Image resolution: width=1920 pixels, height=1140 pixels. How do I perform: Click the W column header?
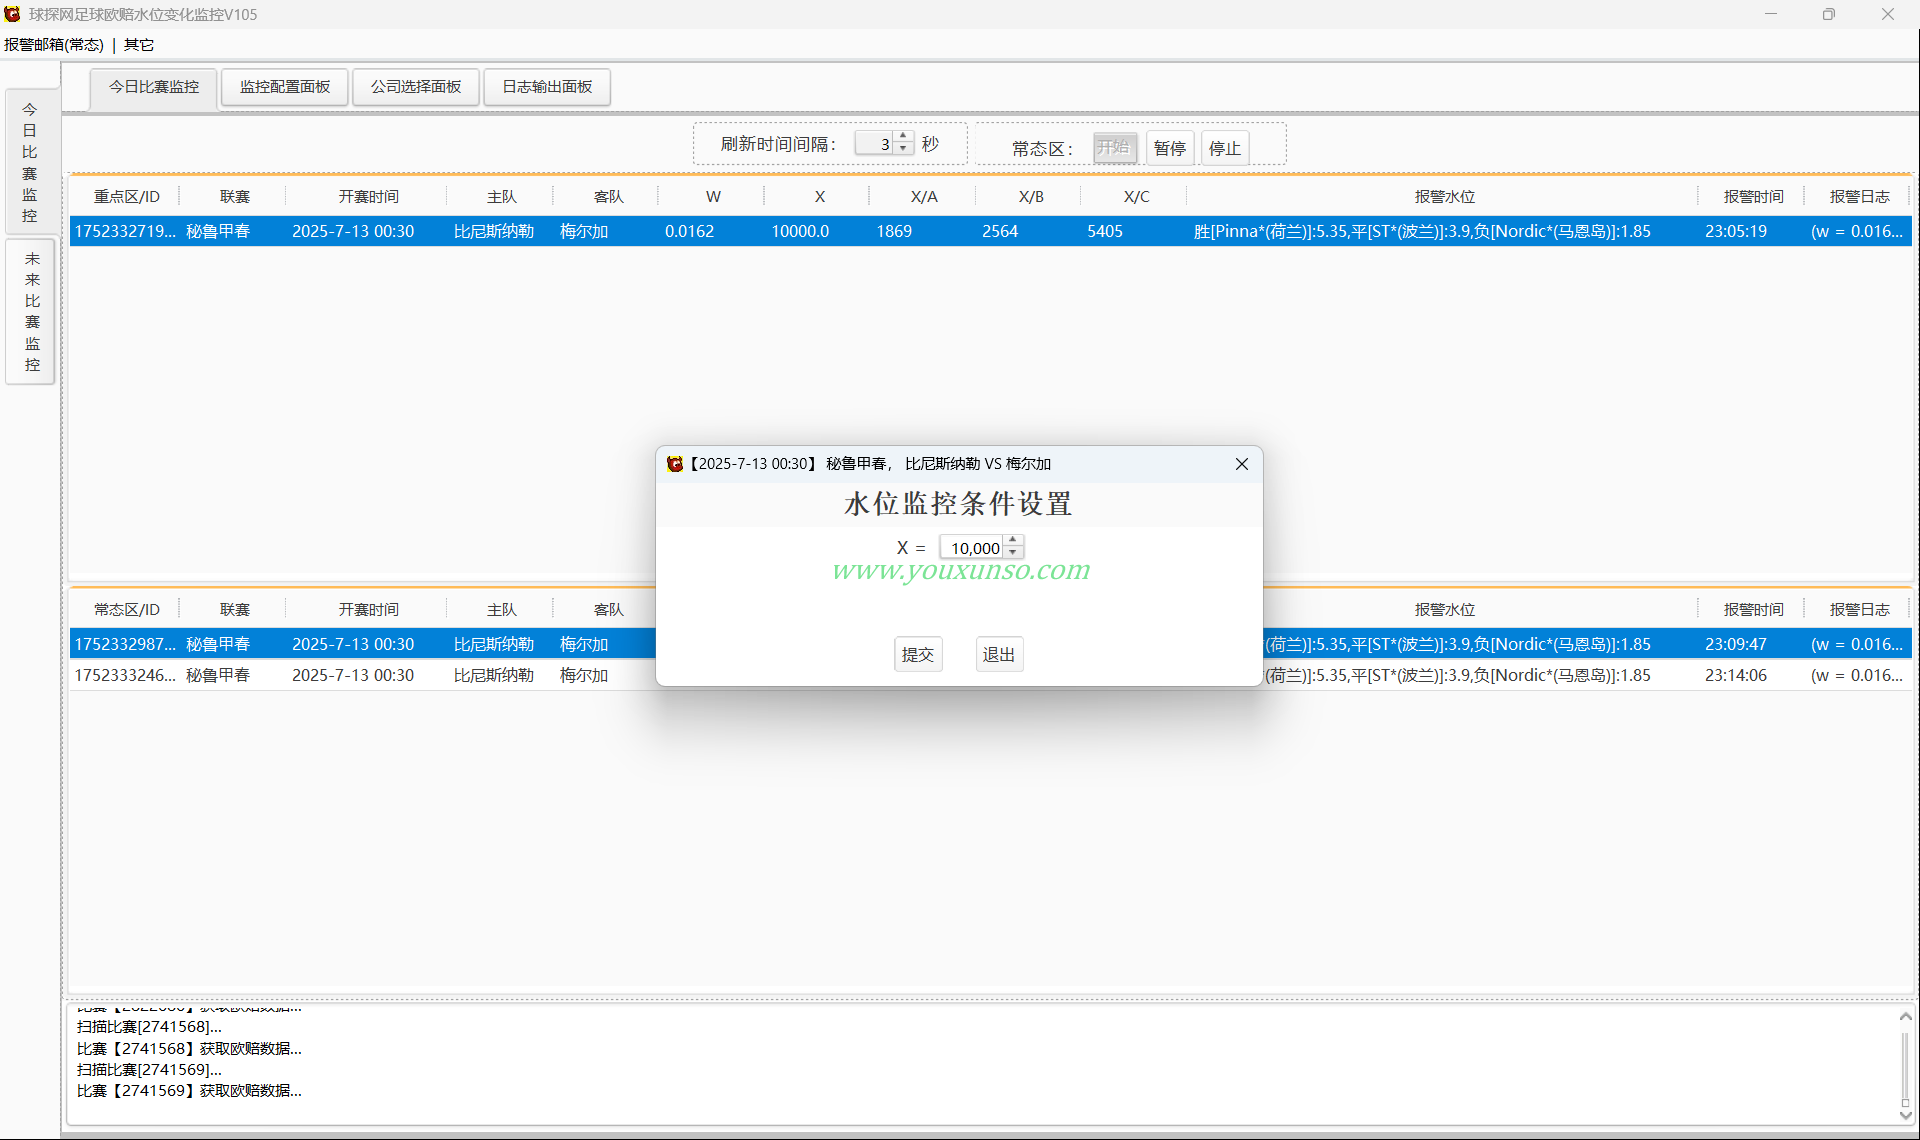point(713,197)
